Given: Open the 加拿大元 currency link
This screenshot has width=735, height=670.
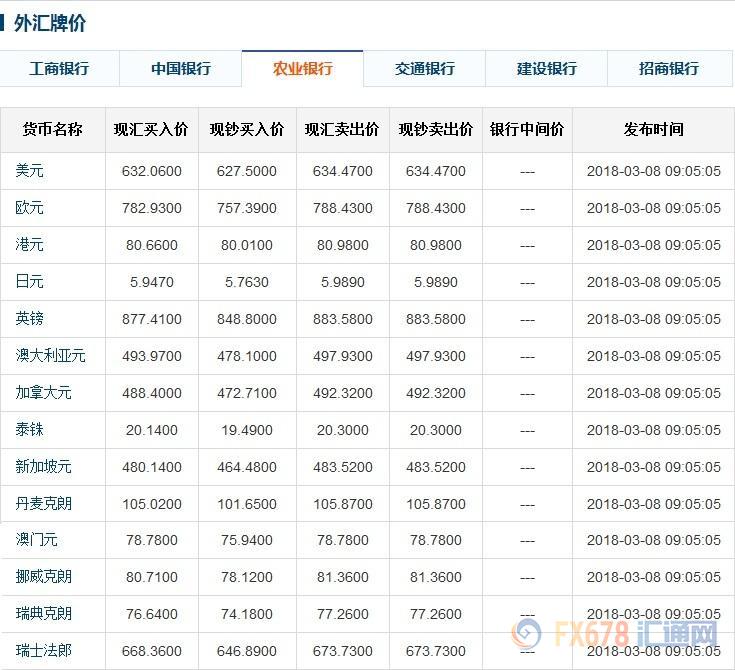Looking at the screenshot, I should [x=43, y=393].
